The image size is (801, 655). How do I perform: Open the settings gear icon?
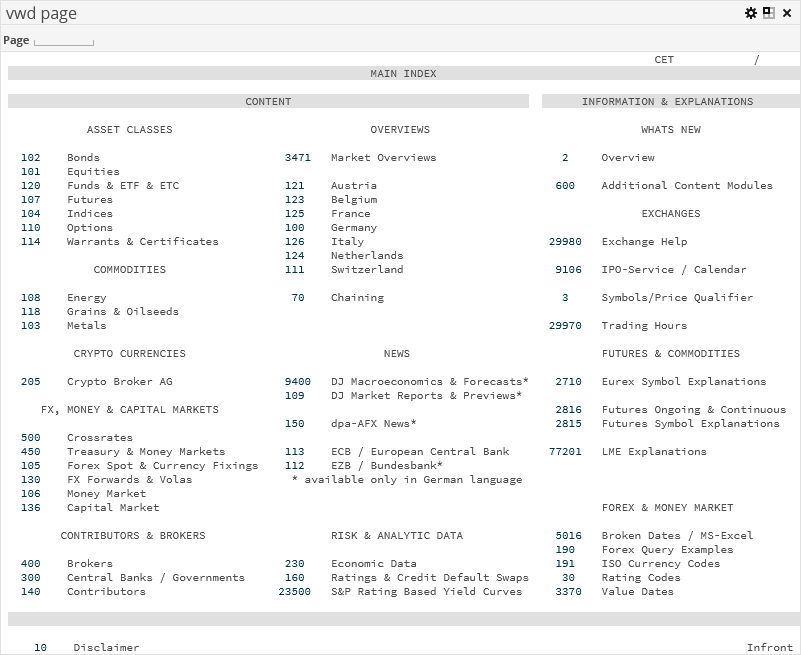751,13
